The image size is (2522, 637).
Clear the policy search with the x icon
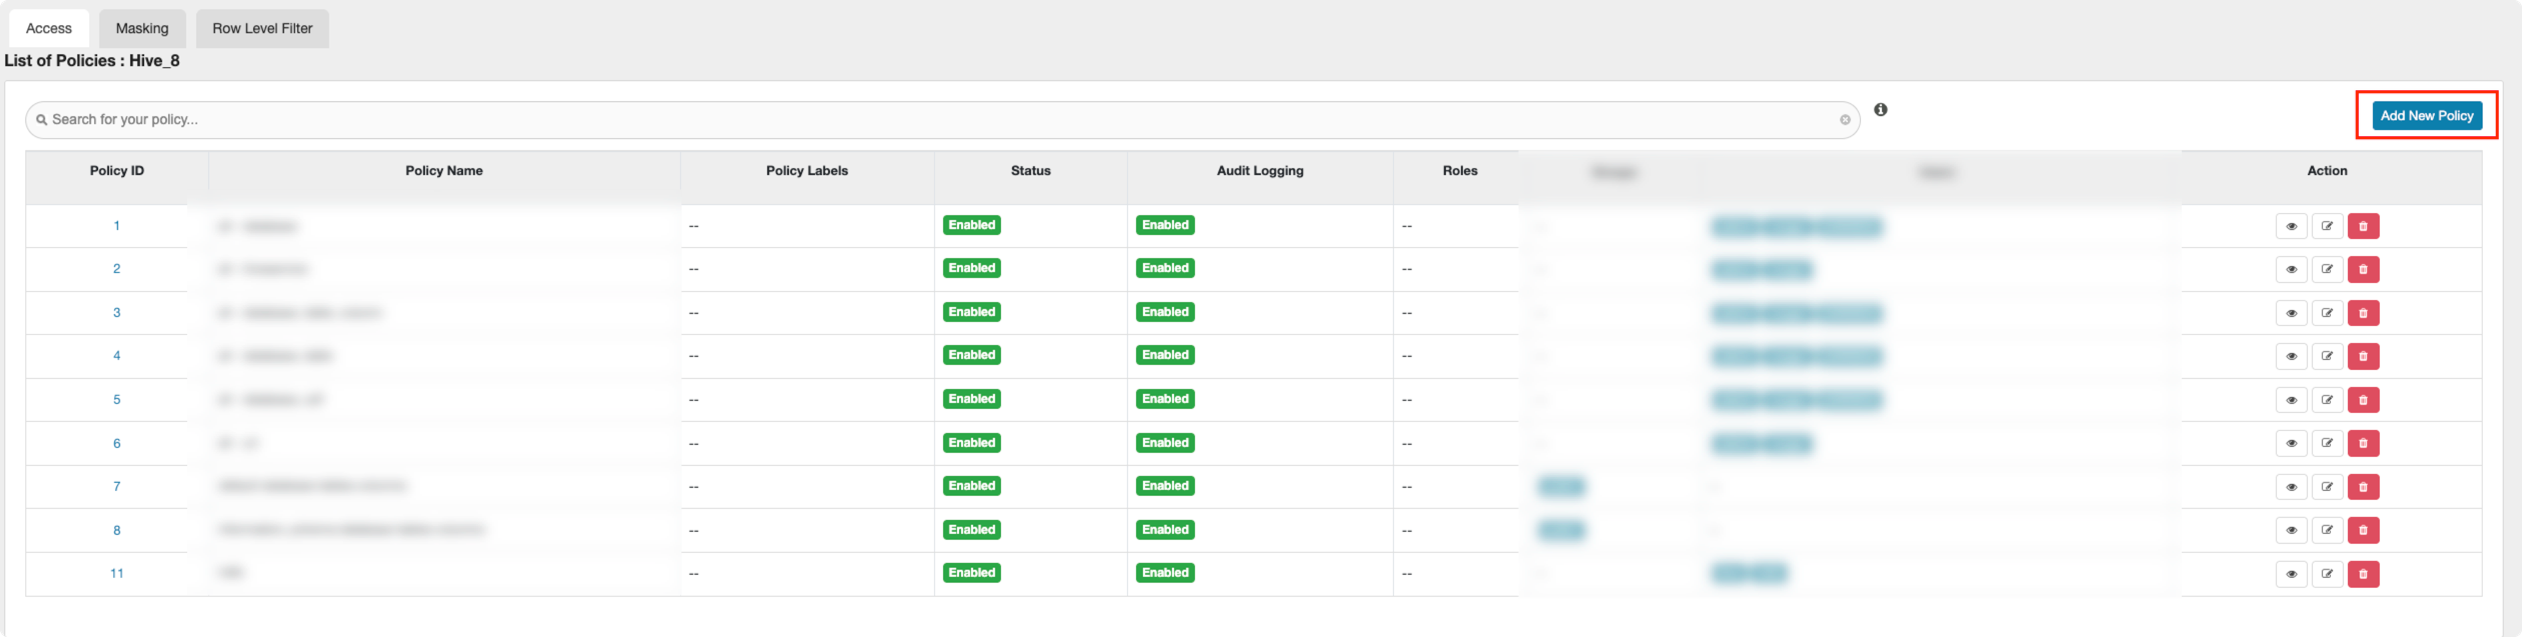pos(1844,120)
